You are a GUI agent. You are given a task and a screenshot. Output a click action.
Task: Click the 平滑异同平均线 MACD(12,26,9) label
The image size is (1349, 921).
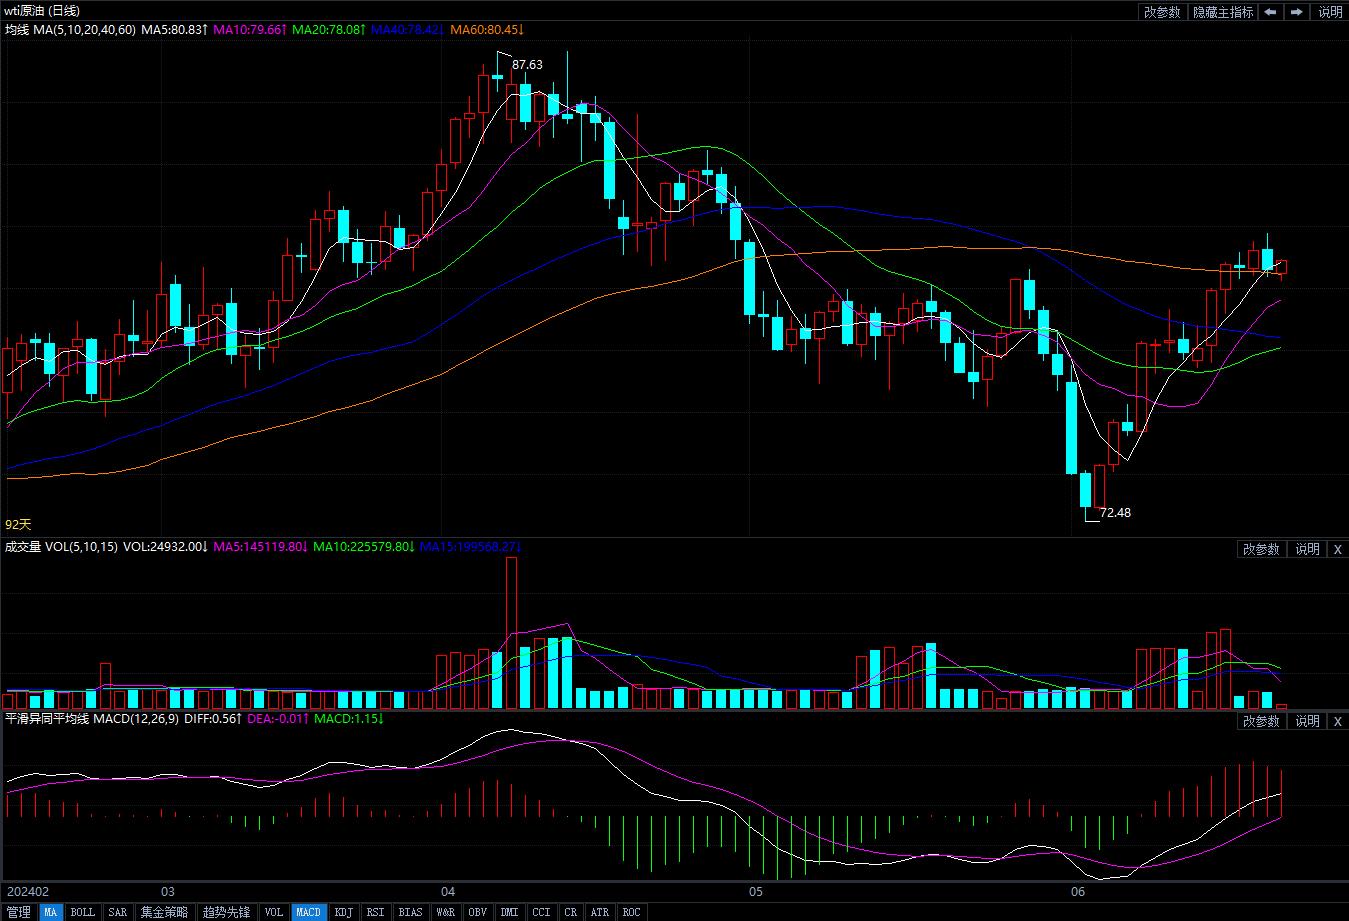pos(92,719)
